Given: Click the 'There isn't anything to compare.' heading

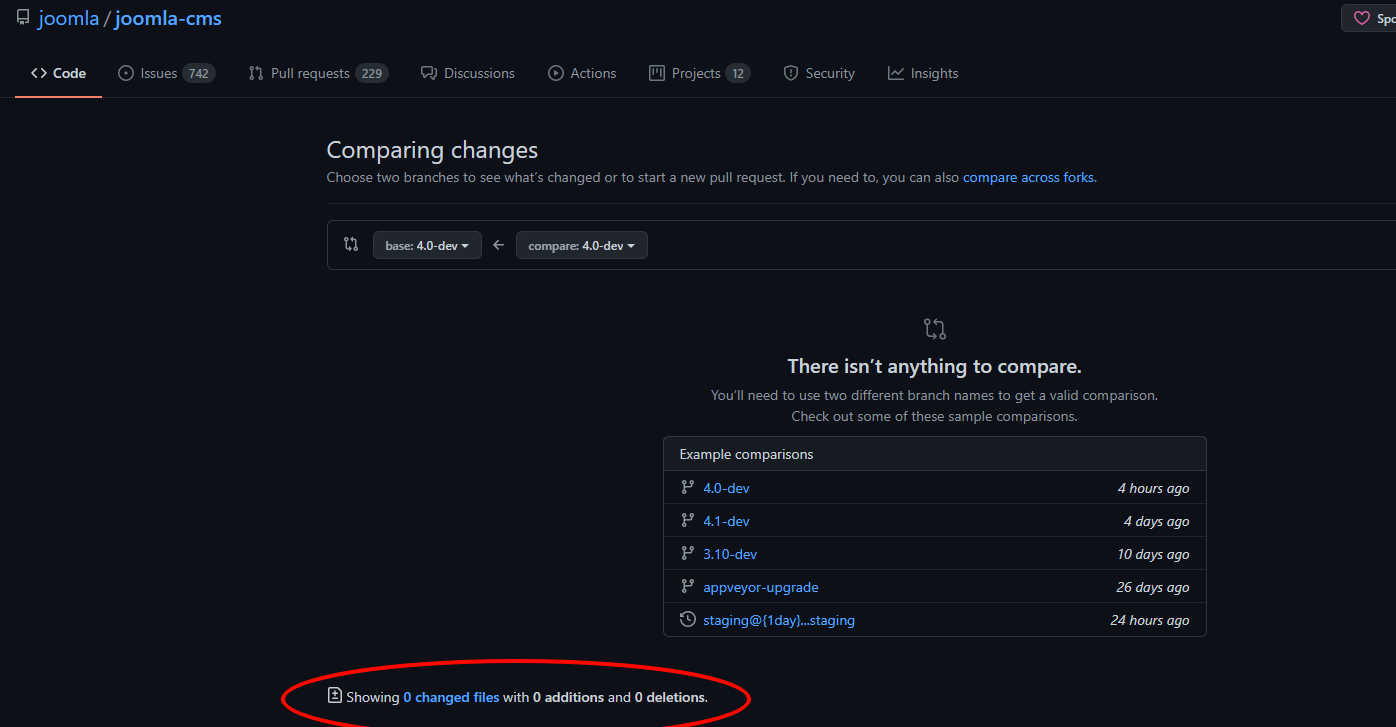Looking at the screenshot, I should tap(935, 366).
